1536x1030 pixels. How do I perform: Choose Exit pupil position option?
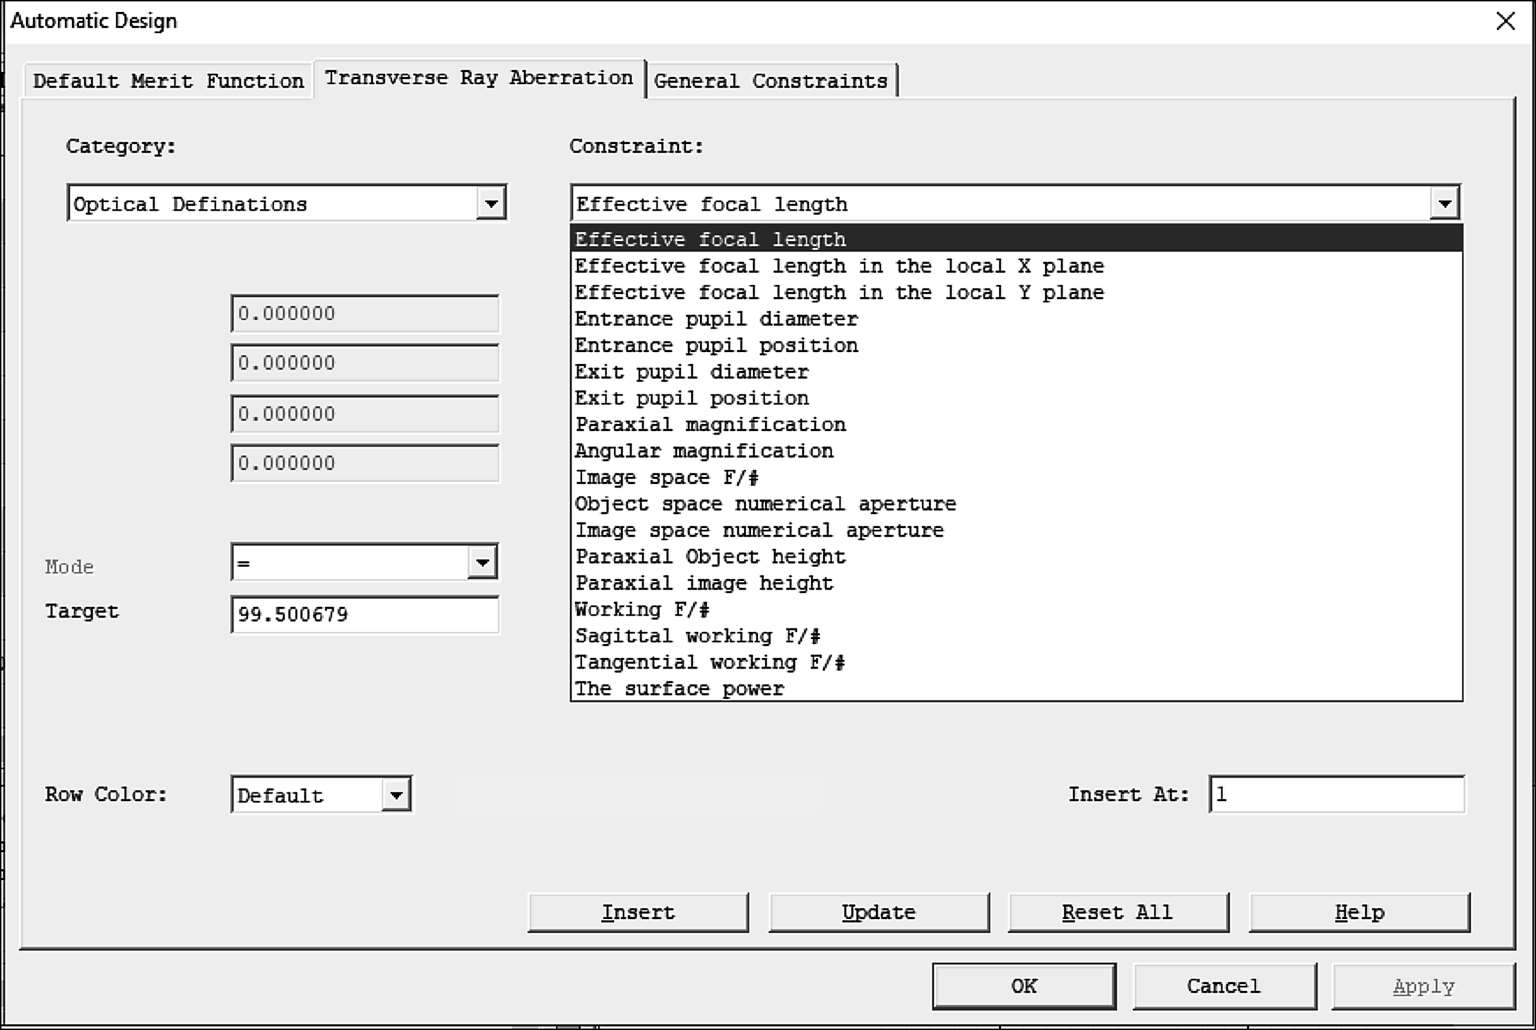click(x=691, y=398)
